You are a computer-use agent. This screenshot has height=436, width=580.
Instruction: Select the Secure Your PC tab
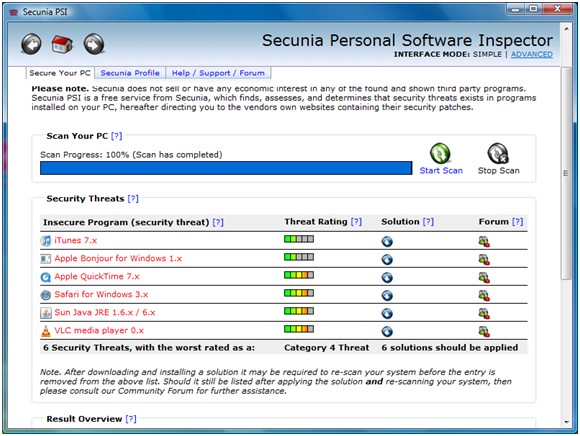tap(60, 73)
